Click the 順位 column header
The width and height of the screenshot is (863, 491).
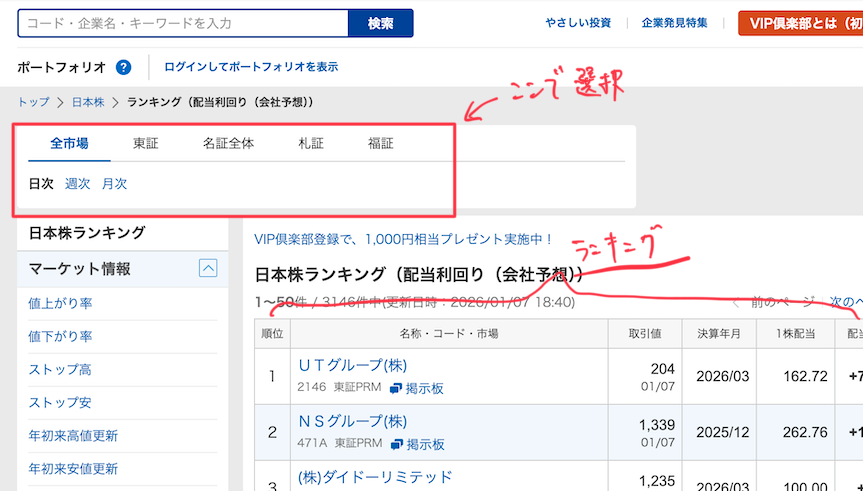click(x=272, y=334)
